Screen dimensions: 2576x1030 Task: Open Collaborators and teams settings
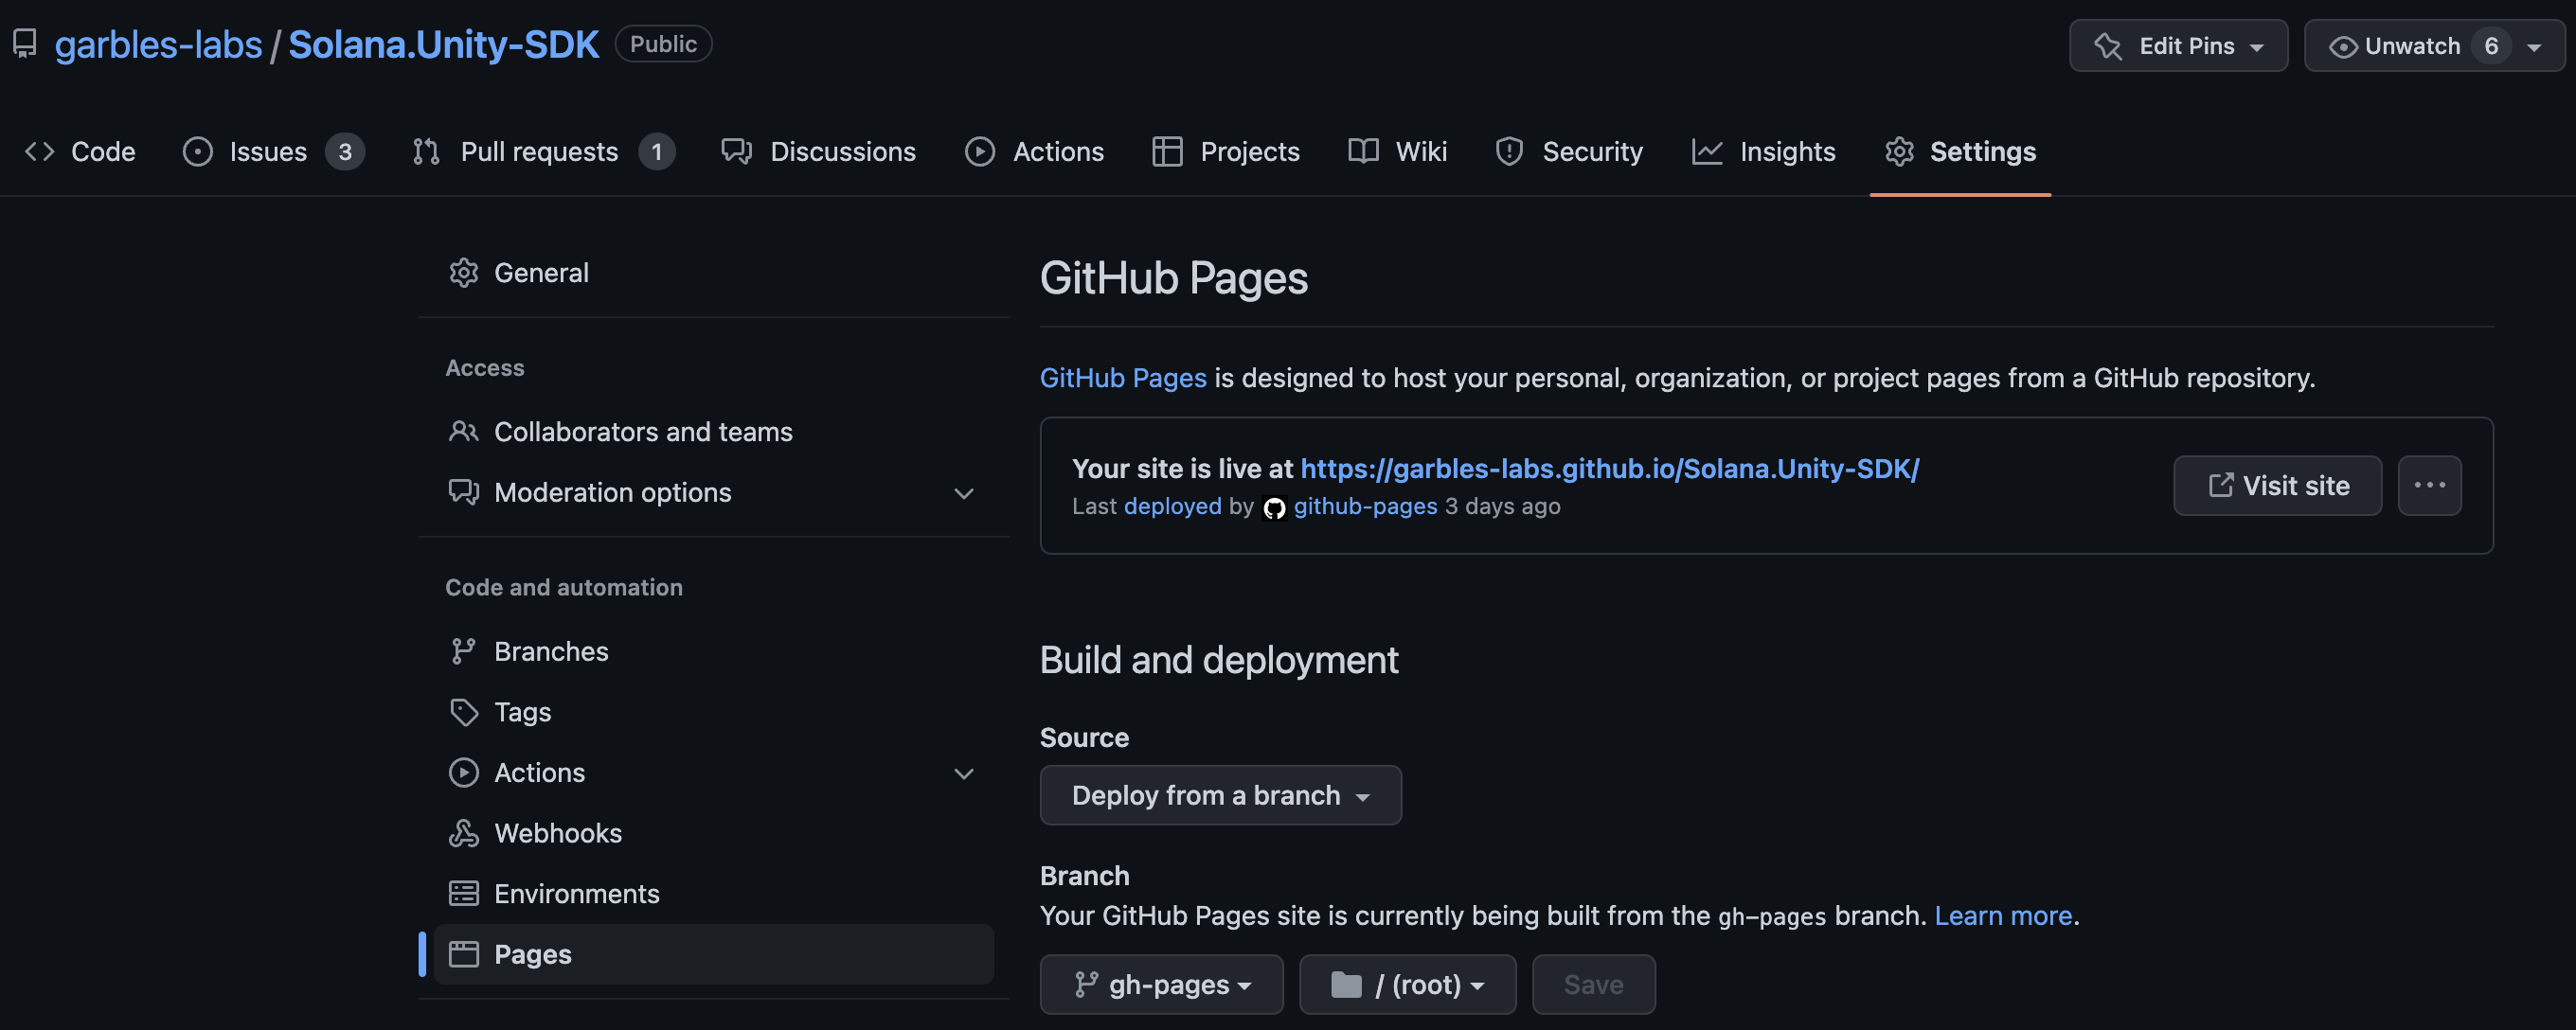tap(713, 431)
